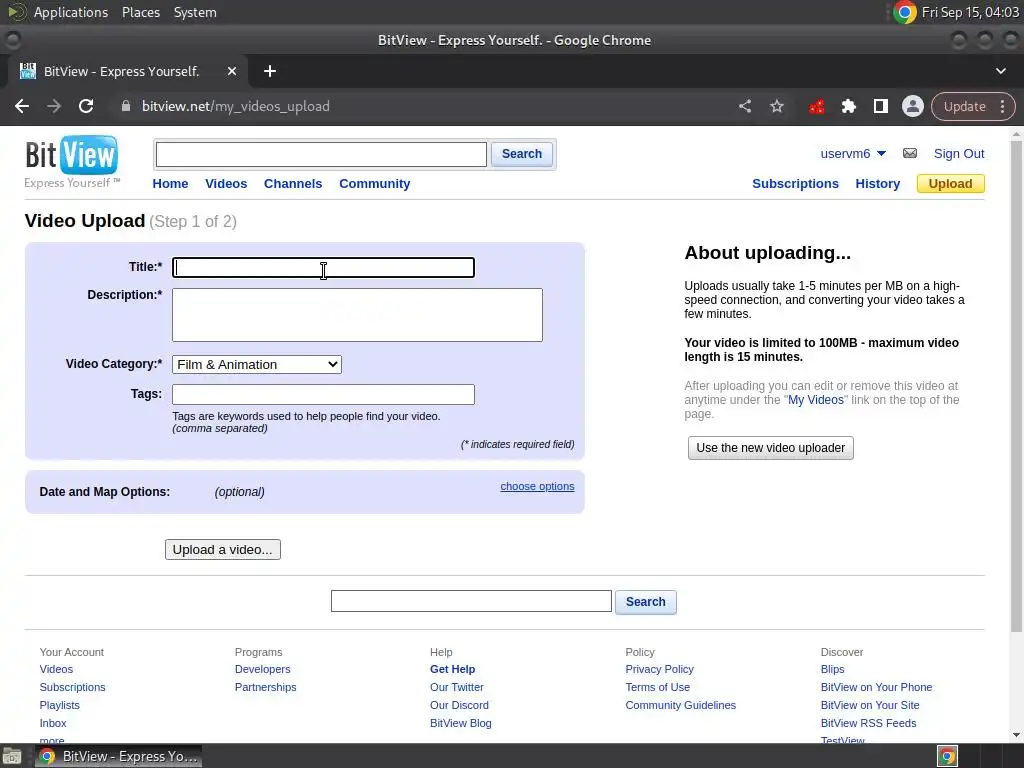Click the yellow Upload button

950,184
